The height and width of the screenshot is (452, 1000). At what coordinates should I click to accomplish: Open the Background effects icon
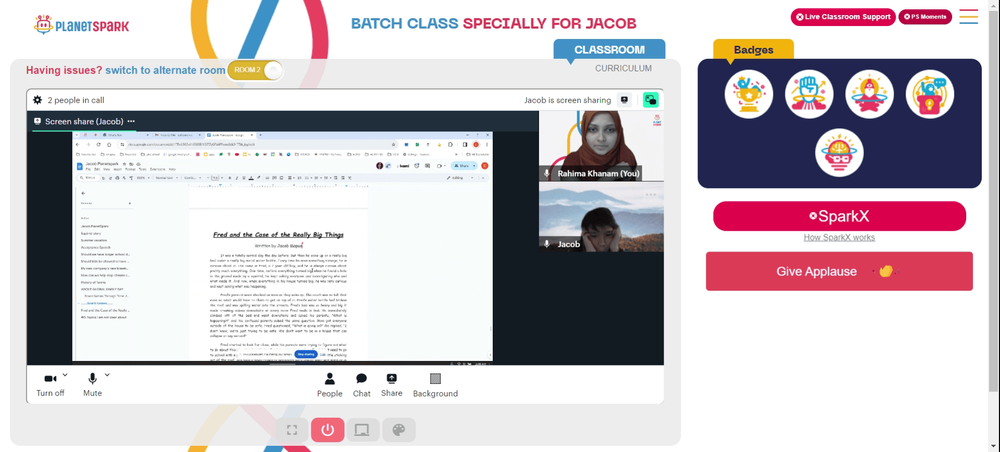(435, 379)
